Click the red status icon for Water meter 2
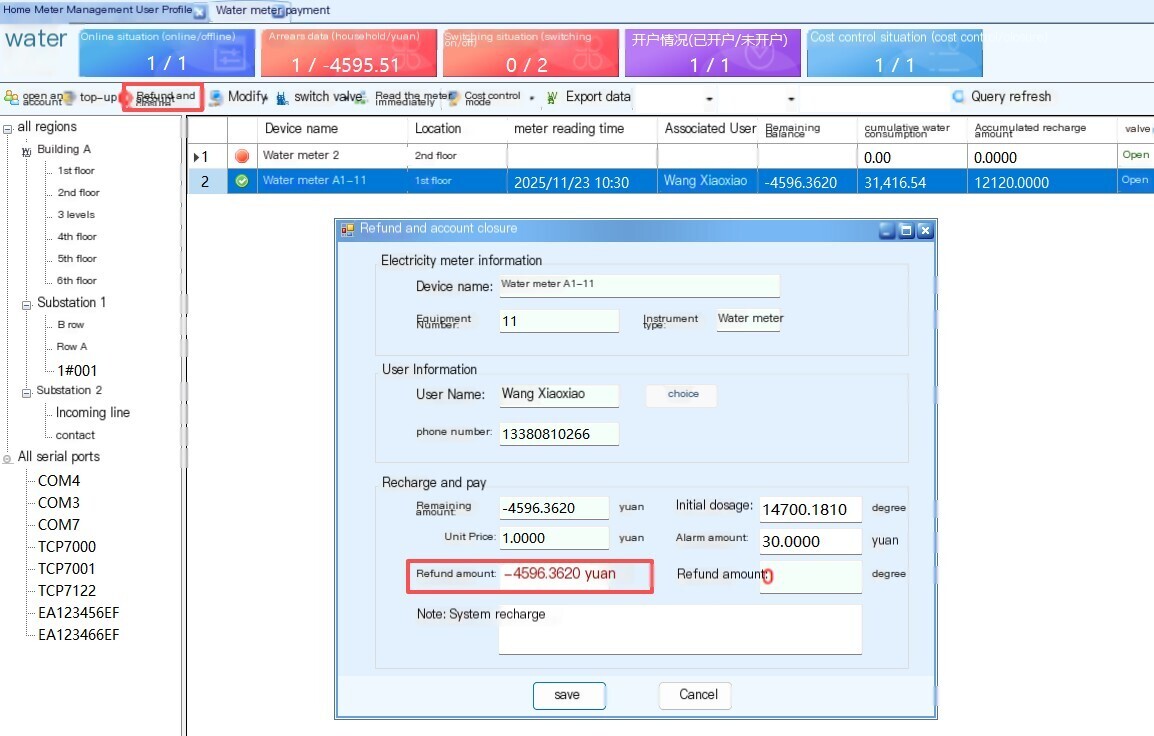Viewport: 1154px width, 736px height. tap(241, 156)
